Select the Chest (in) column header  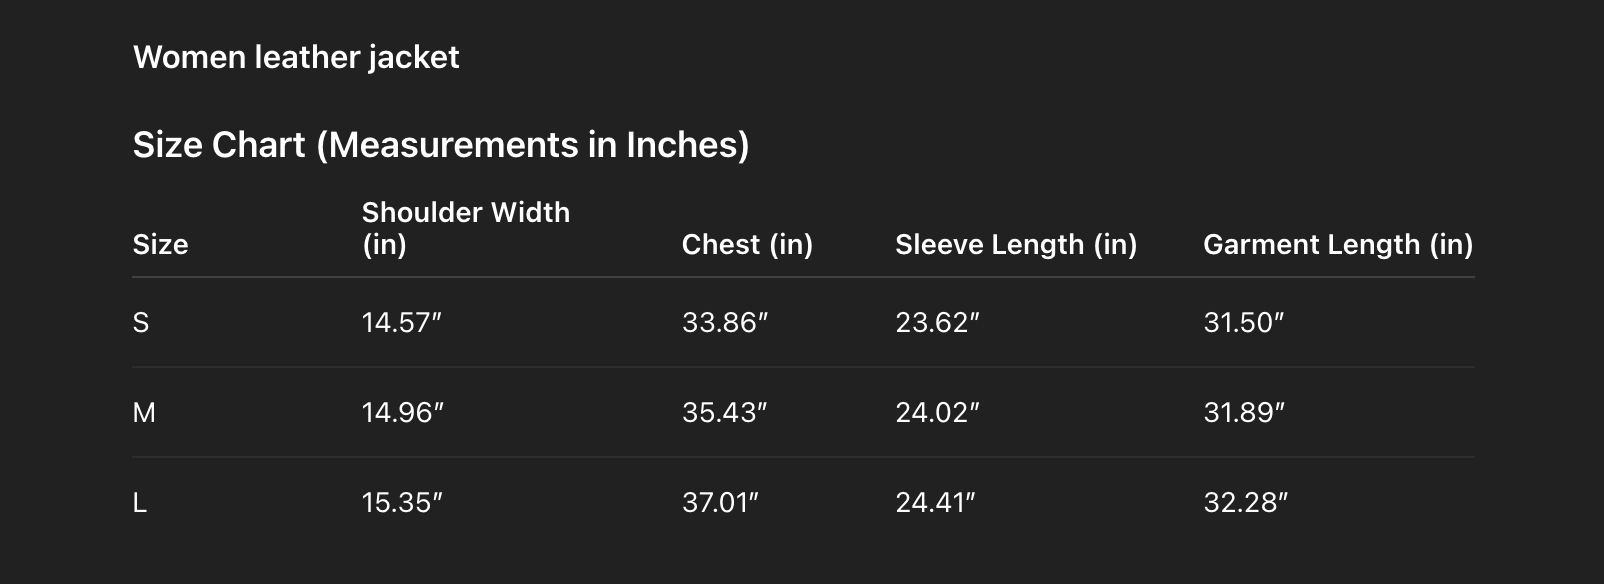pos(747,245)
